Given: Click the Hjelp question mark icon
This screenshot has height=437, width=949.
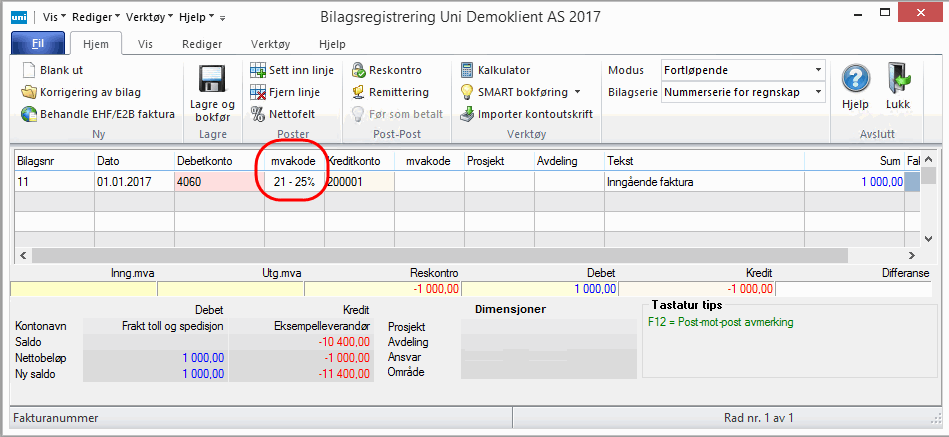Looking at the screenshot, I should point(855,80).
